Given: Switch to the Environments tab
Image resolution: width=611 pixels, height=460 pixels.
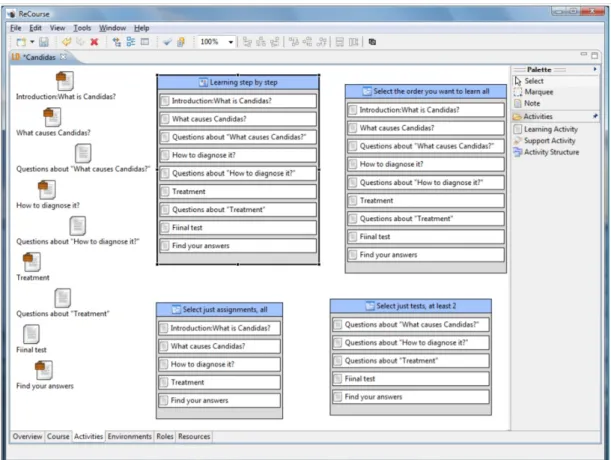Looking at the screenshot, I should pyautogui.click(x=129, y=437).
